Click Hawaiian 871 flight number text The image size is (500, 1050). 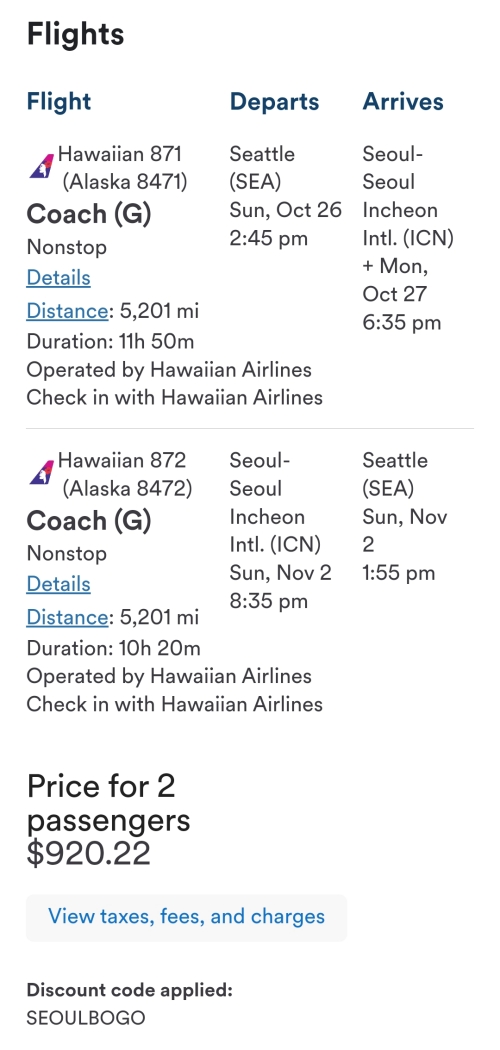(x=120, y=154)
